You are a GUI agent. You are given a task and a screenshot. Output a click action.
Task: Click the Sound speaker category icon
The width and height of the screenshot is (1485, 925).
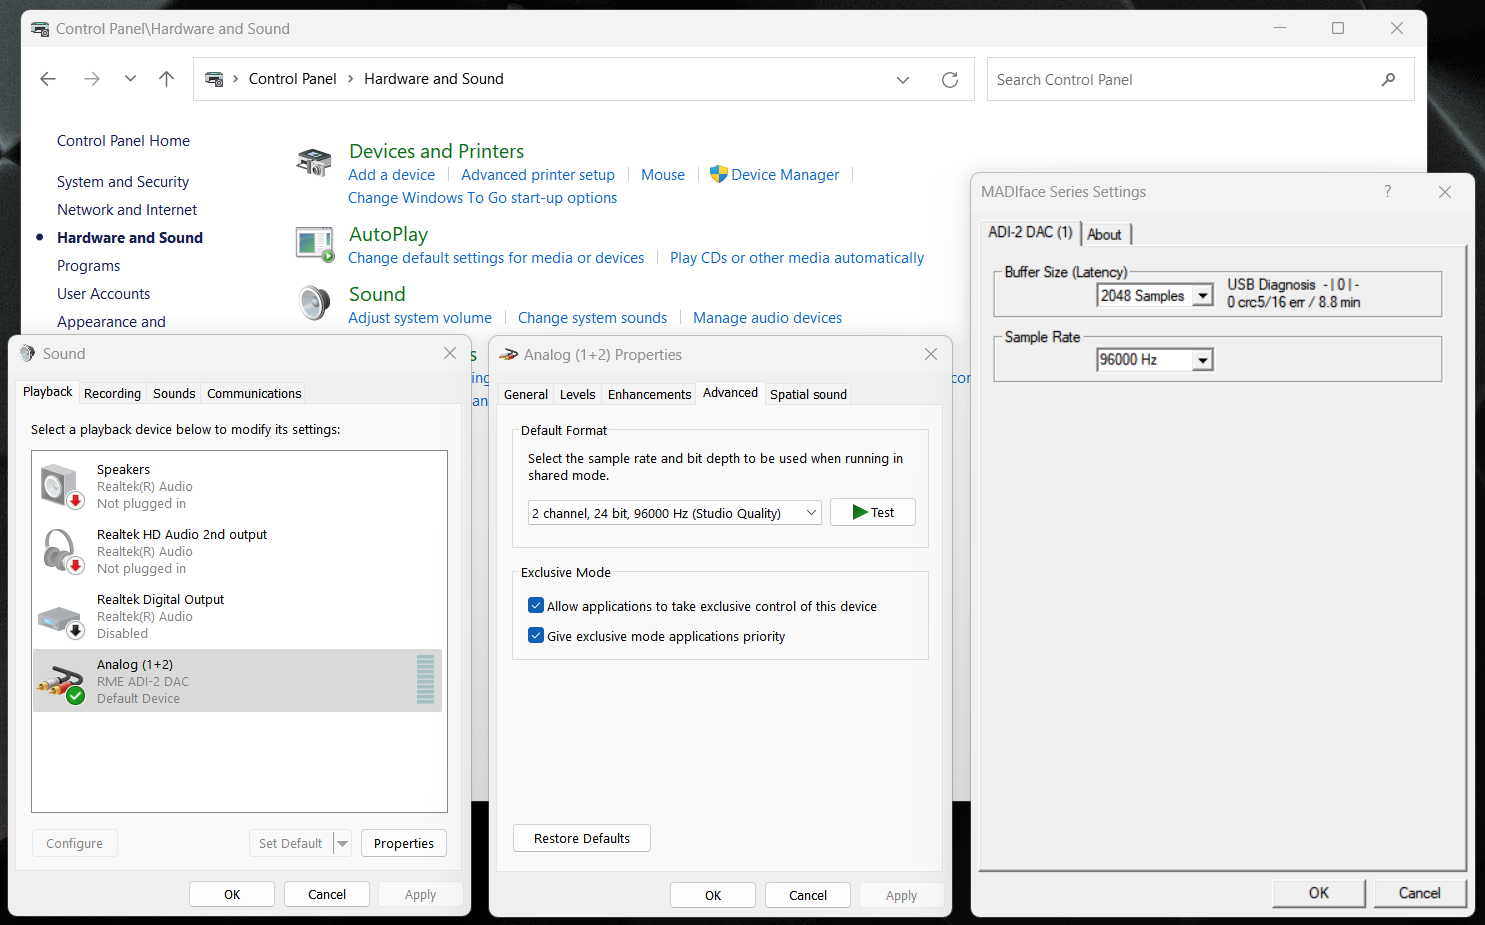[x=314, y=303]
